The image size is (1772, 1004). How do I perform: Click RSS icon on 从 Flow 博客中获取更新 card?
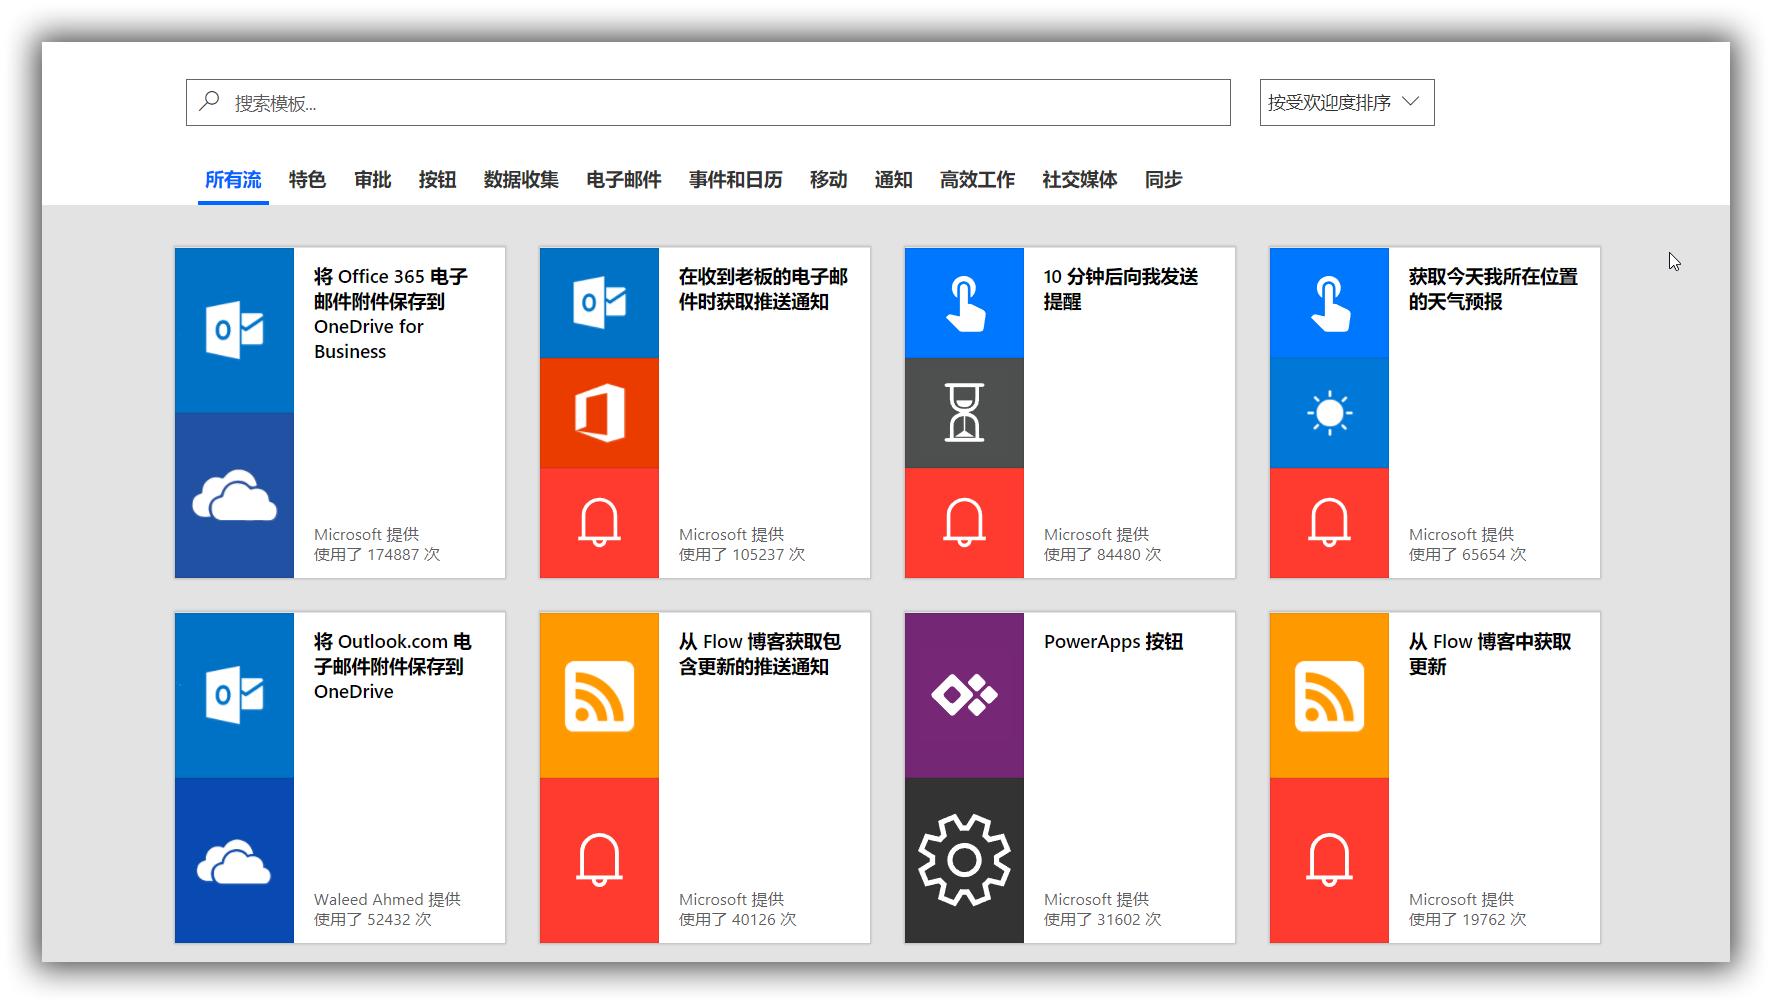coord(1329,696)
